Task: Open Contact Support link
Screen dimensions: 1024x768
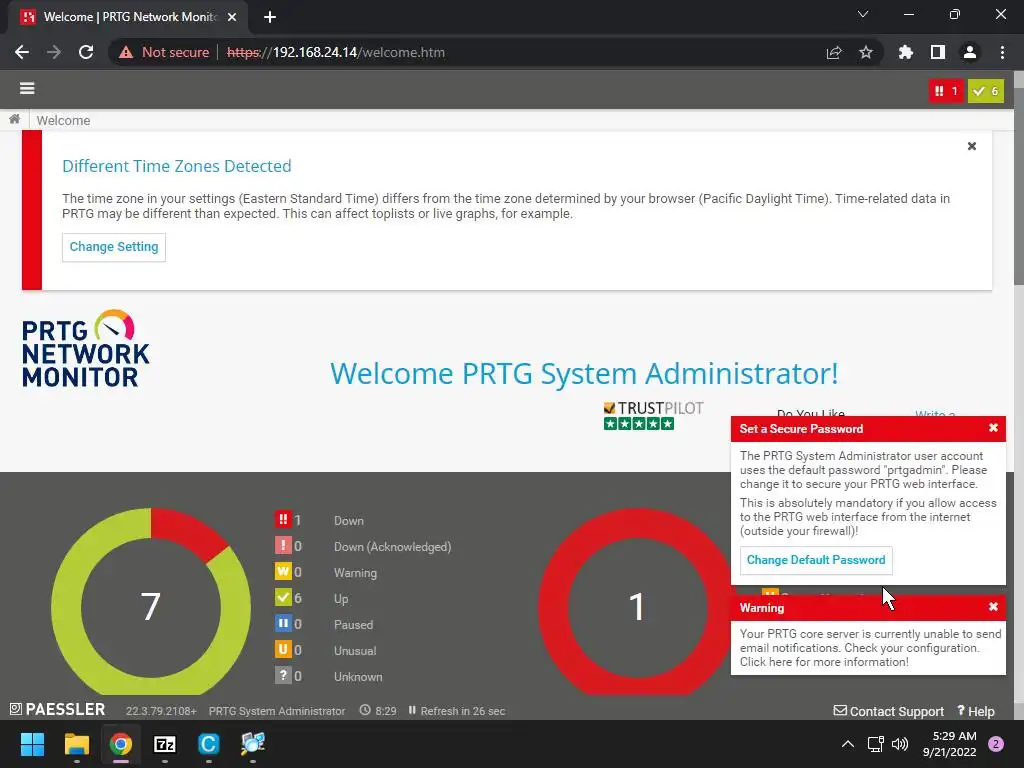Action: (x=889, y=711)
